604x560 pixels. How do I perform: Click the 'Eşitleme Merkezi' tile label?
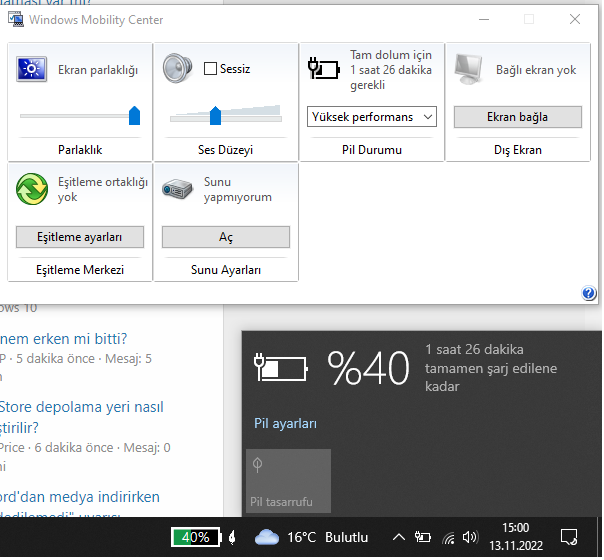click(x=80, y=270)
